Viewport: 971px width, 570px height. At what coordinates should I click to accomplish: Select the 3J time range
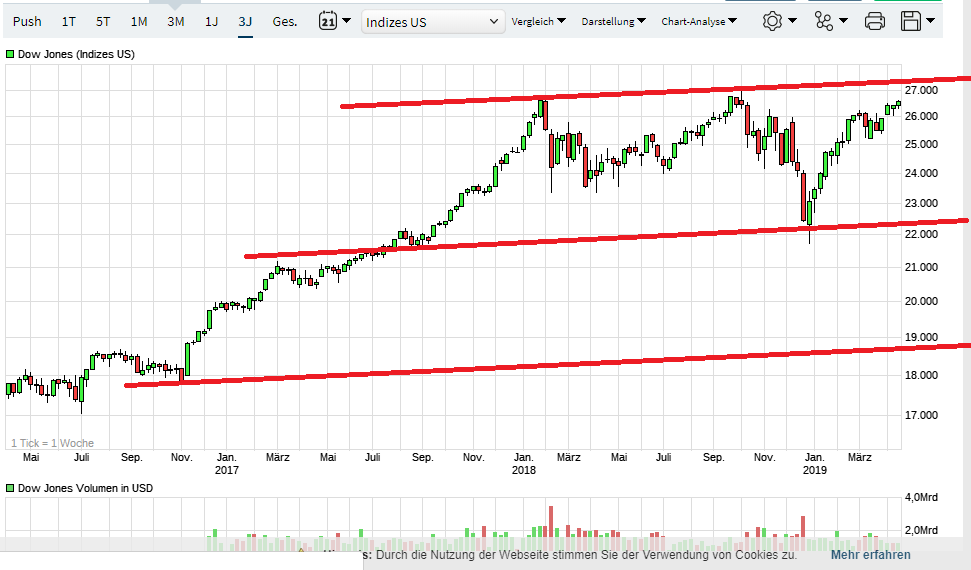coord(245,22)
